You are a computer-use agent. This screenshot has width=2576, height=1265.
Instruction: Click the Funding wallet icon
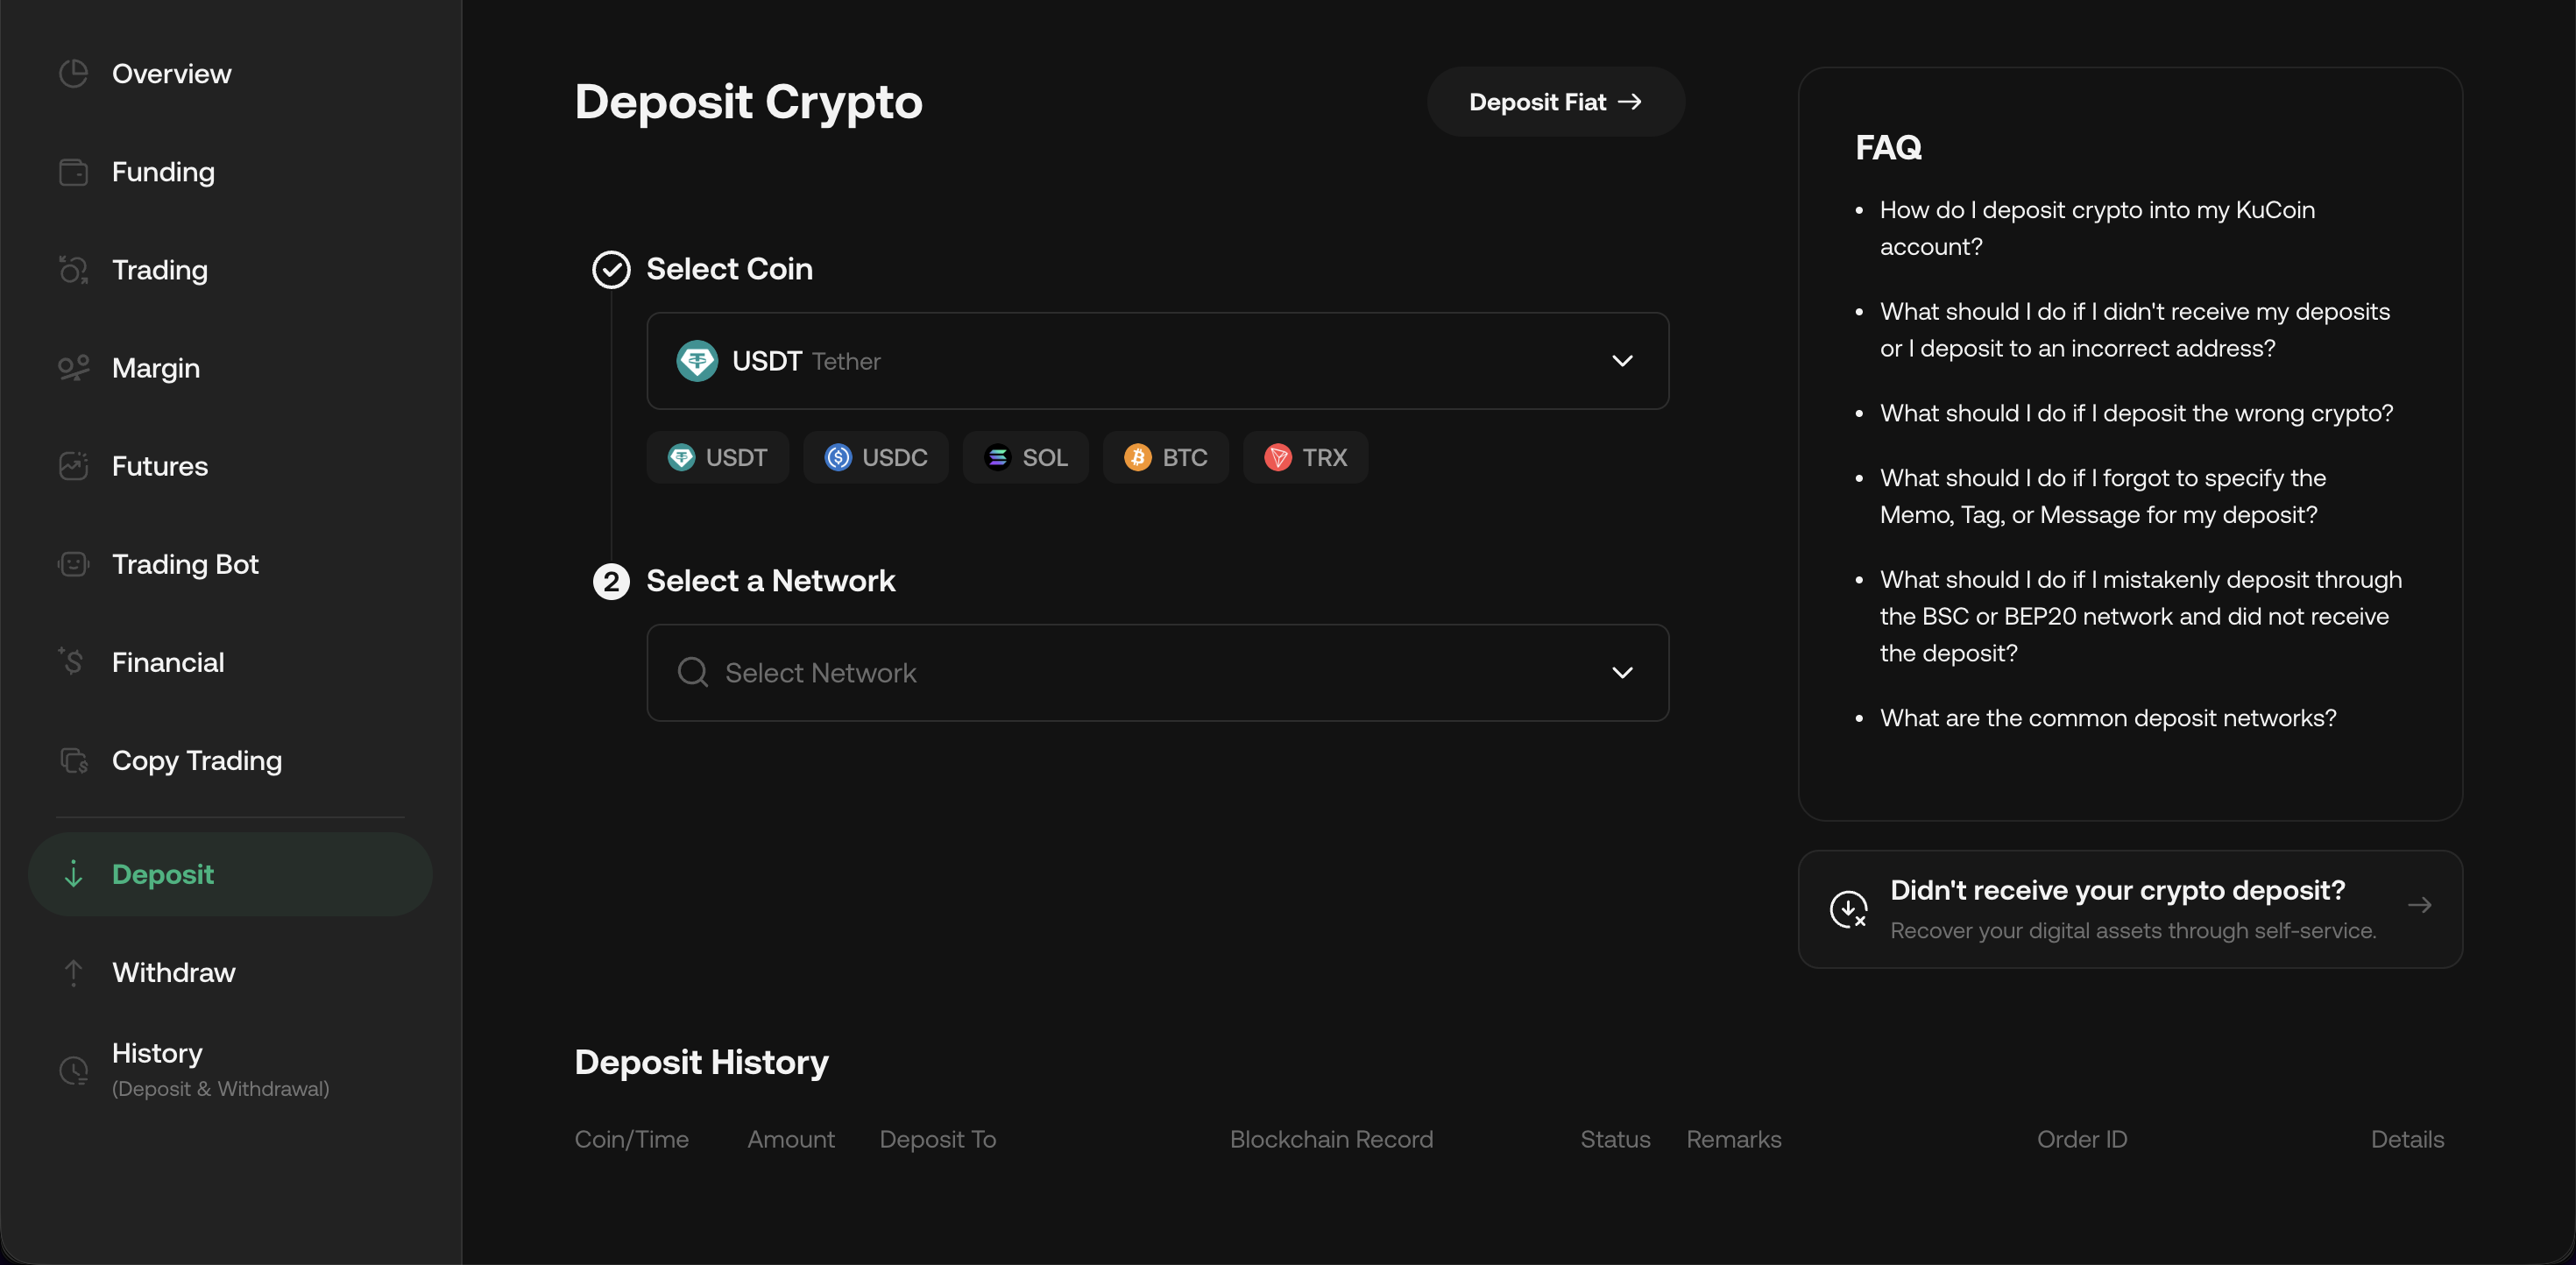click(x=73, y=172)
